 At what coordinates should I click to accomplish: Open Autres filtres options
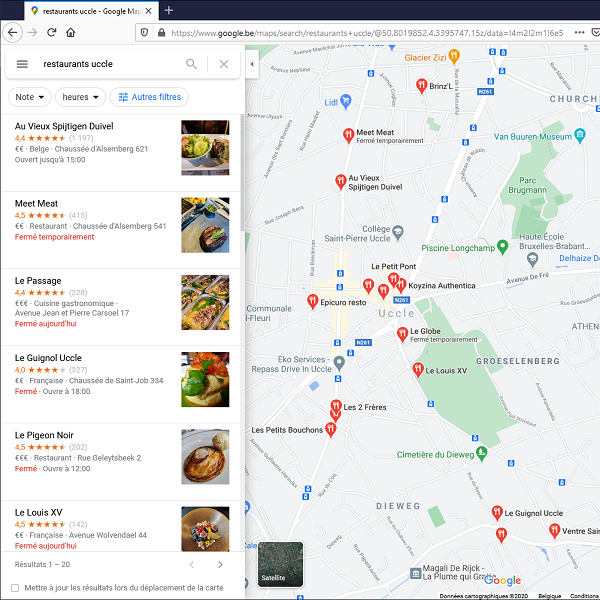click(149, 97)
